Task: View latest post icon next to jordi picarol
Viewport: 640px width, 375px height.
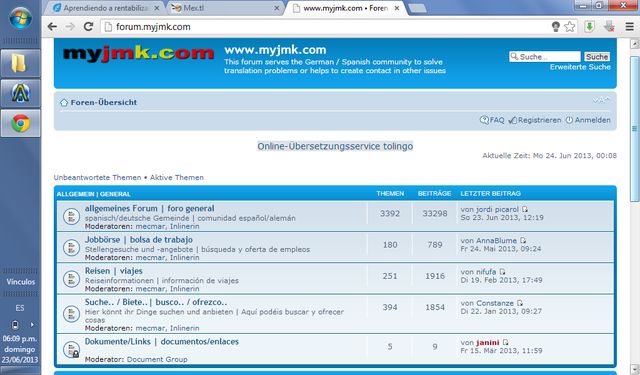Action: [x=524, y=209]
